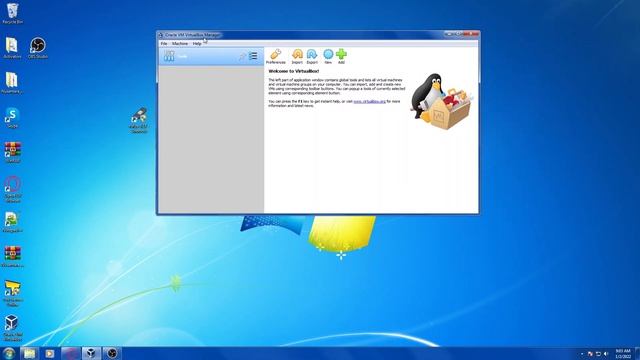Open the Tools list menu icon

pyautogui.click(x=253, y=56)
